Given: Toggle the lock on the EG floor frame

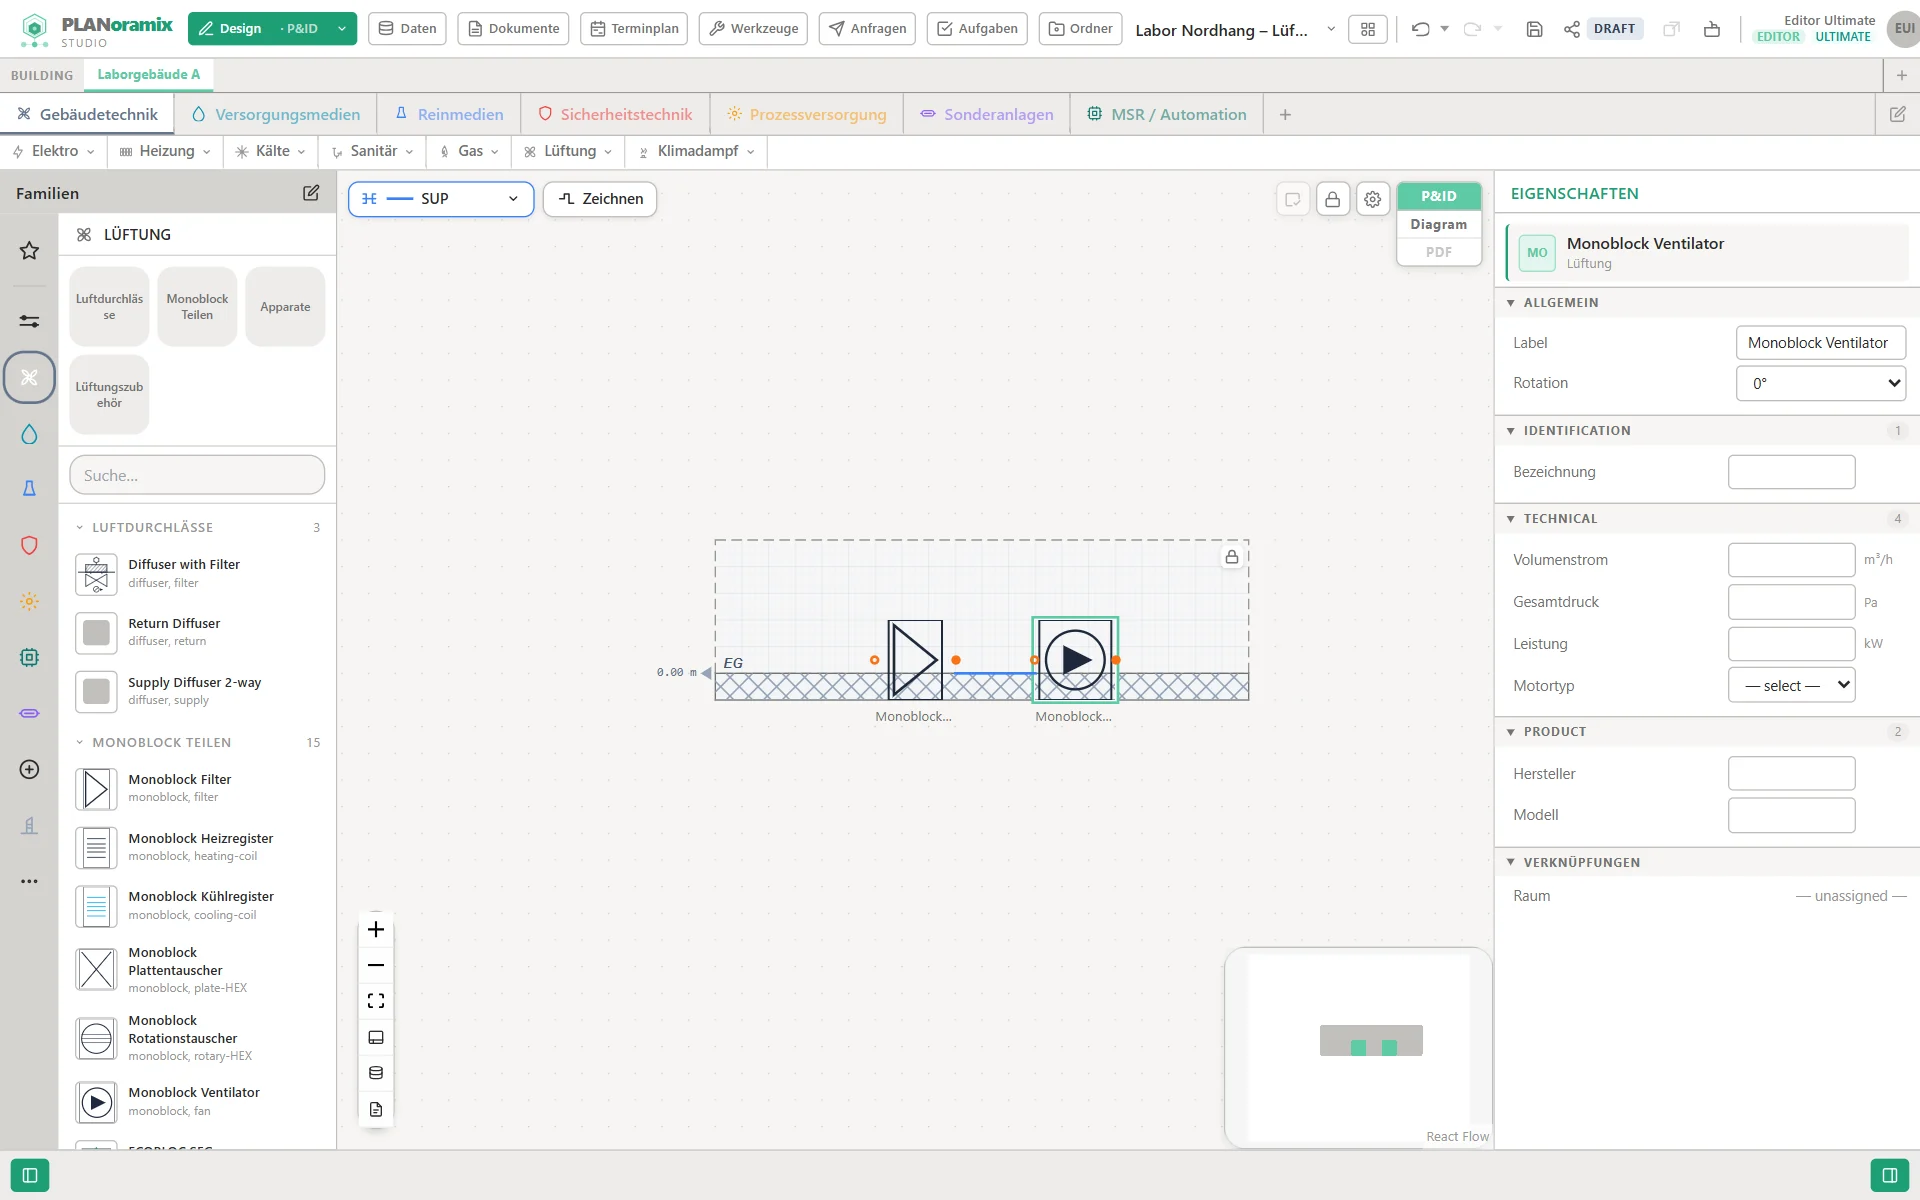Looking at the screenshot, I should tap(1232, 557).
